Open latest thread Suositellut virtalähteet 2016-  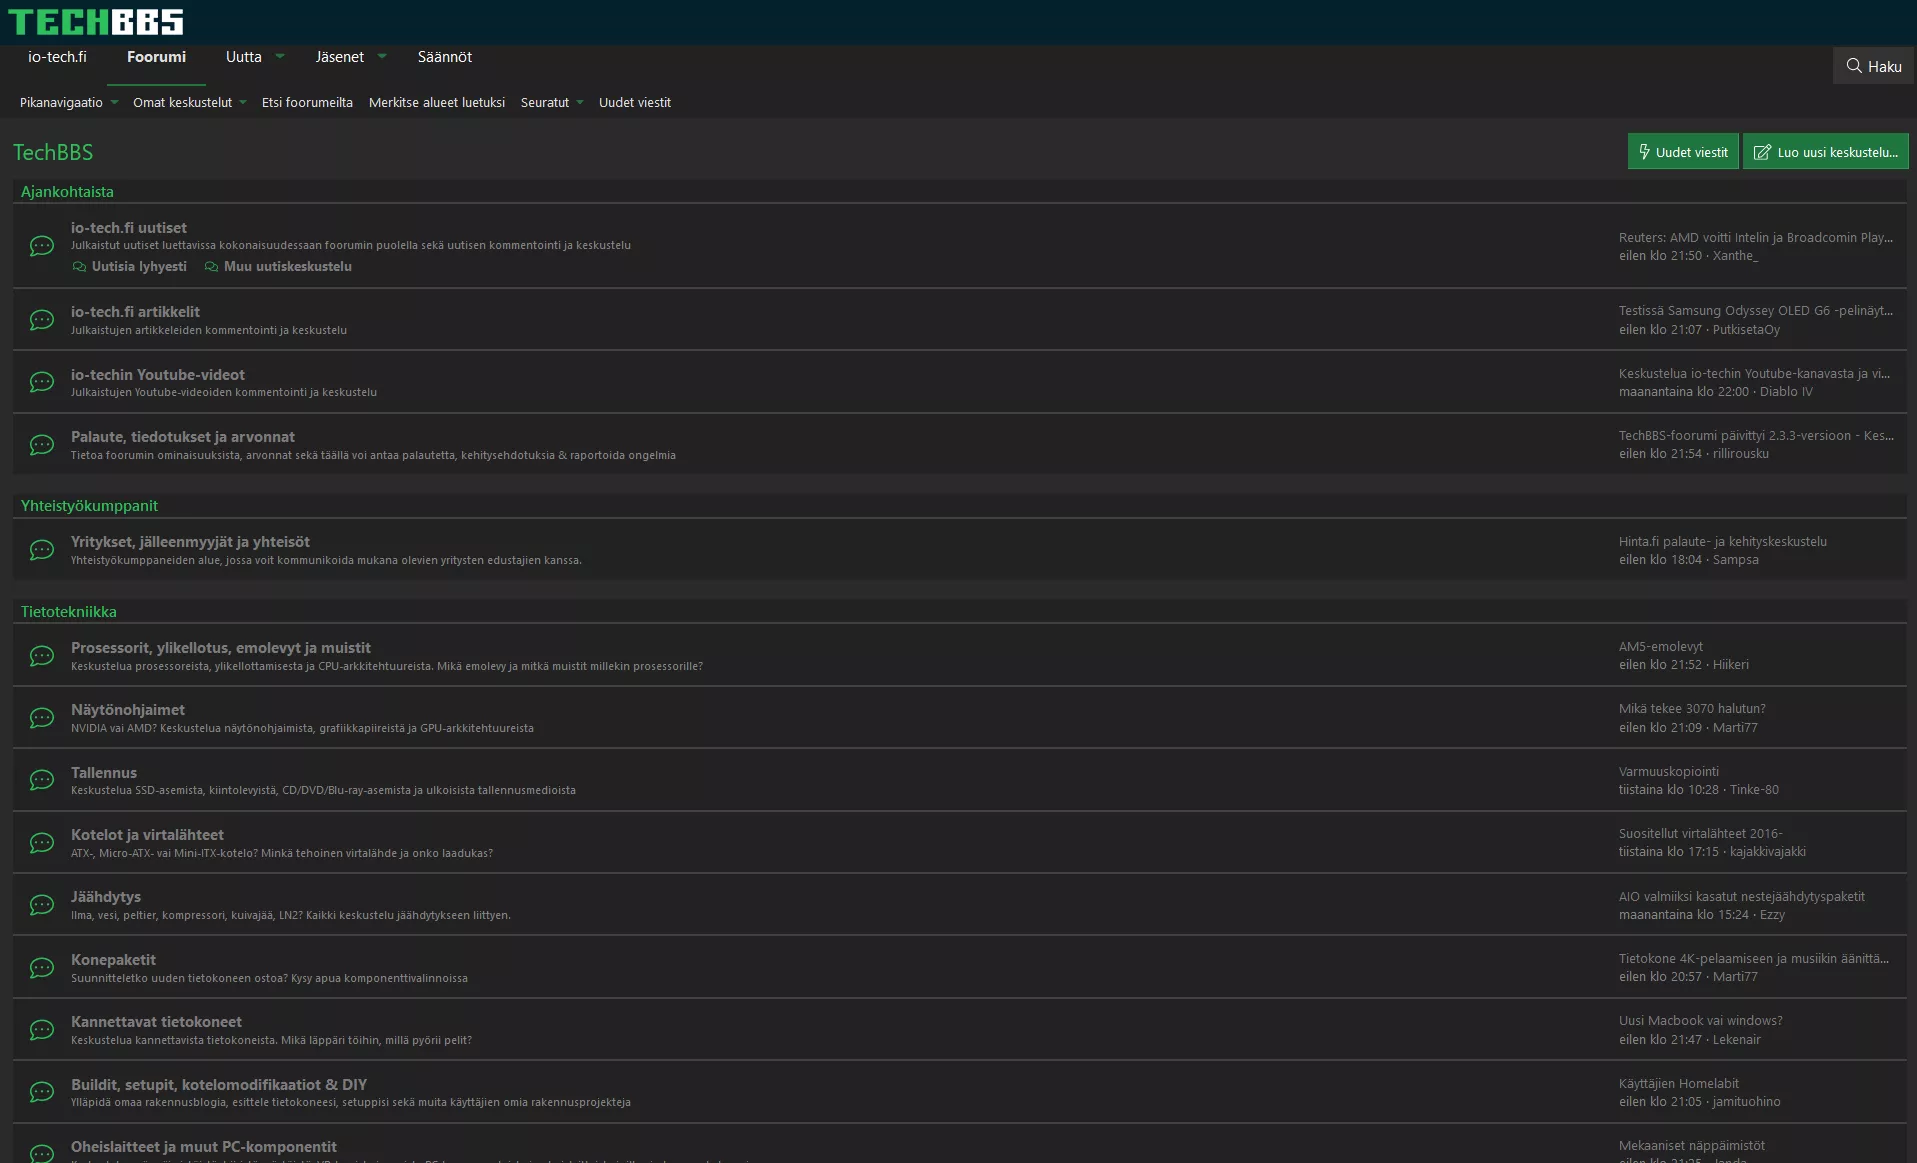(1701, 834)
